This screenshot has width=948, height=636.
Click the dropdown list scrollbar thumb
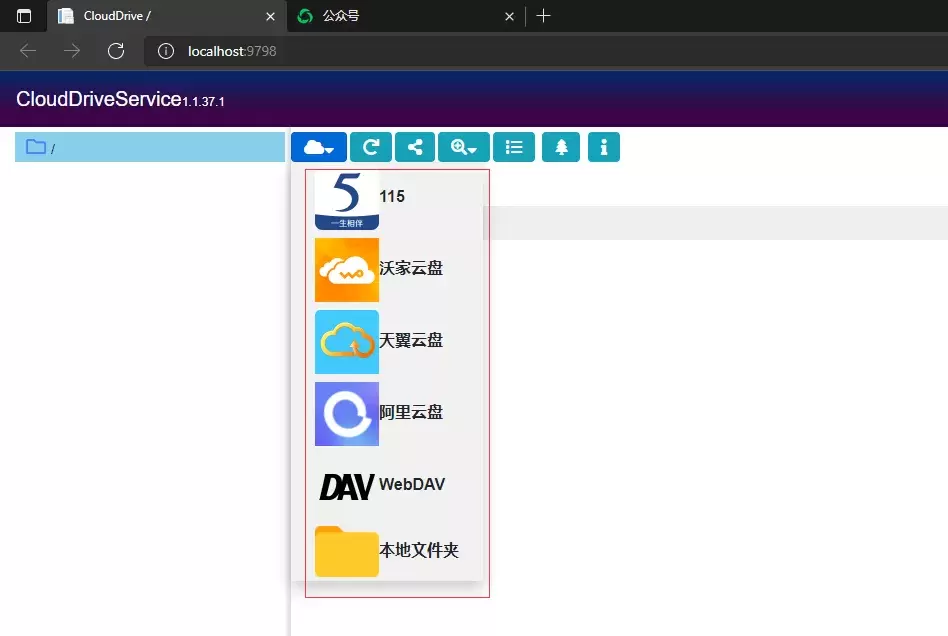485,222
